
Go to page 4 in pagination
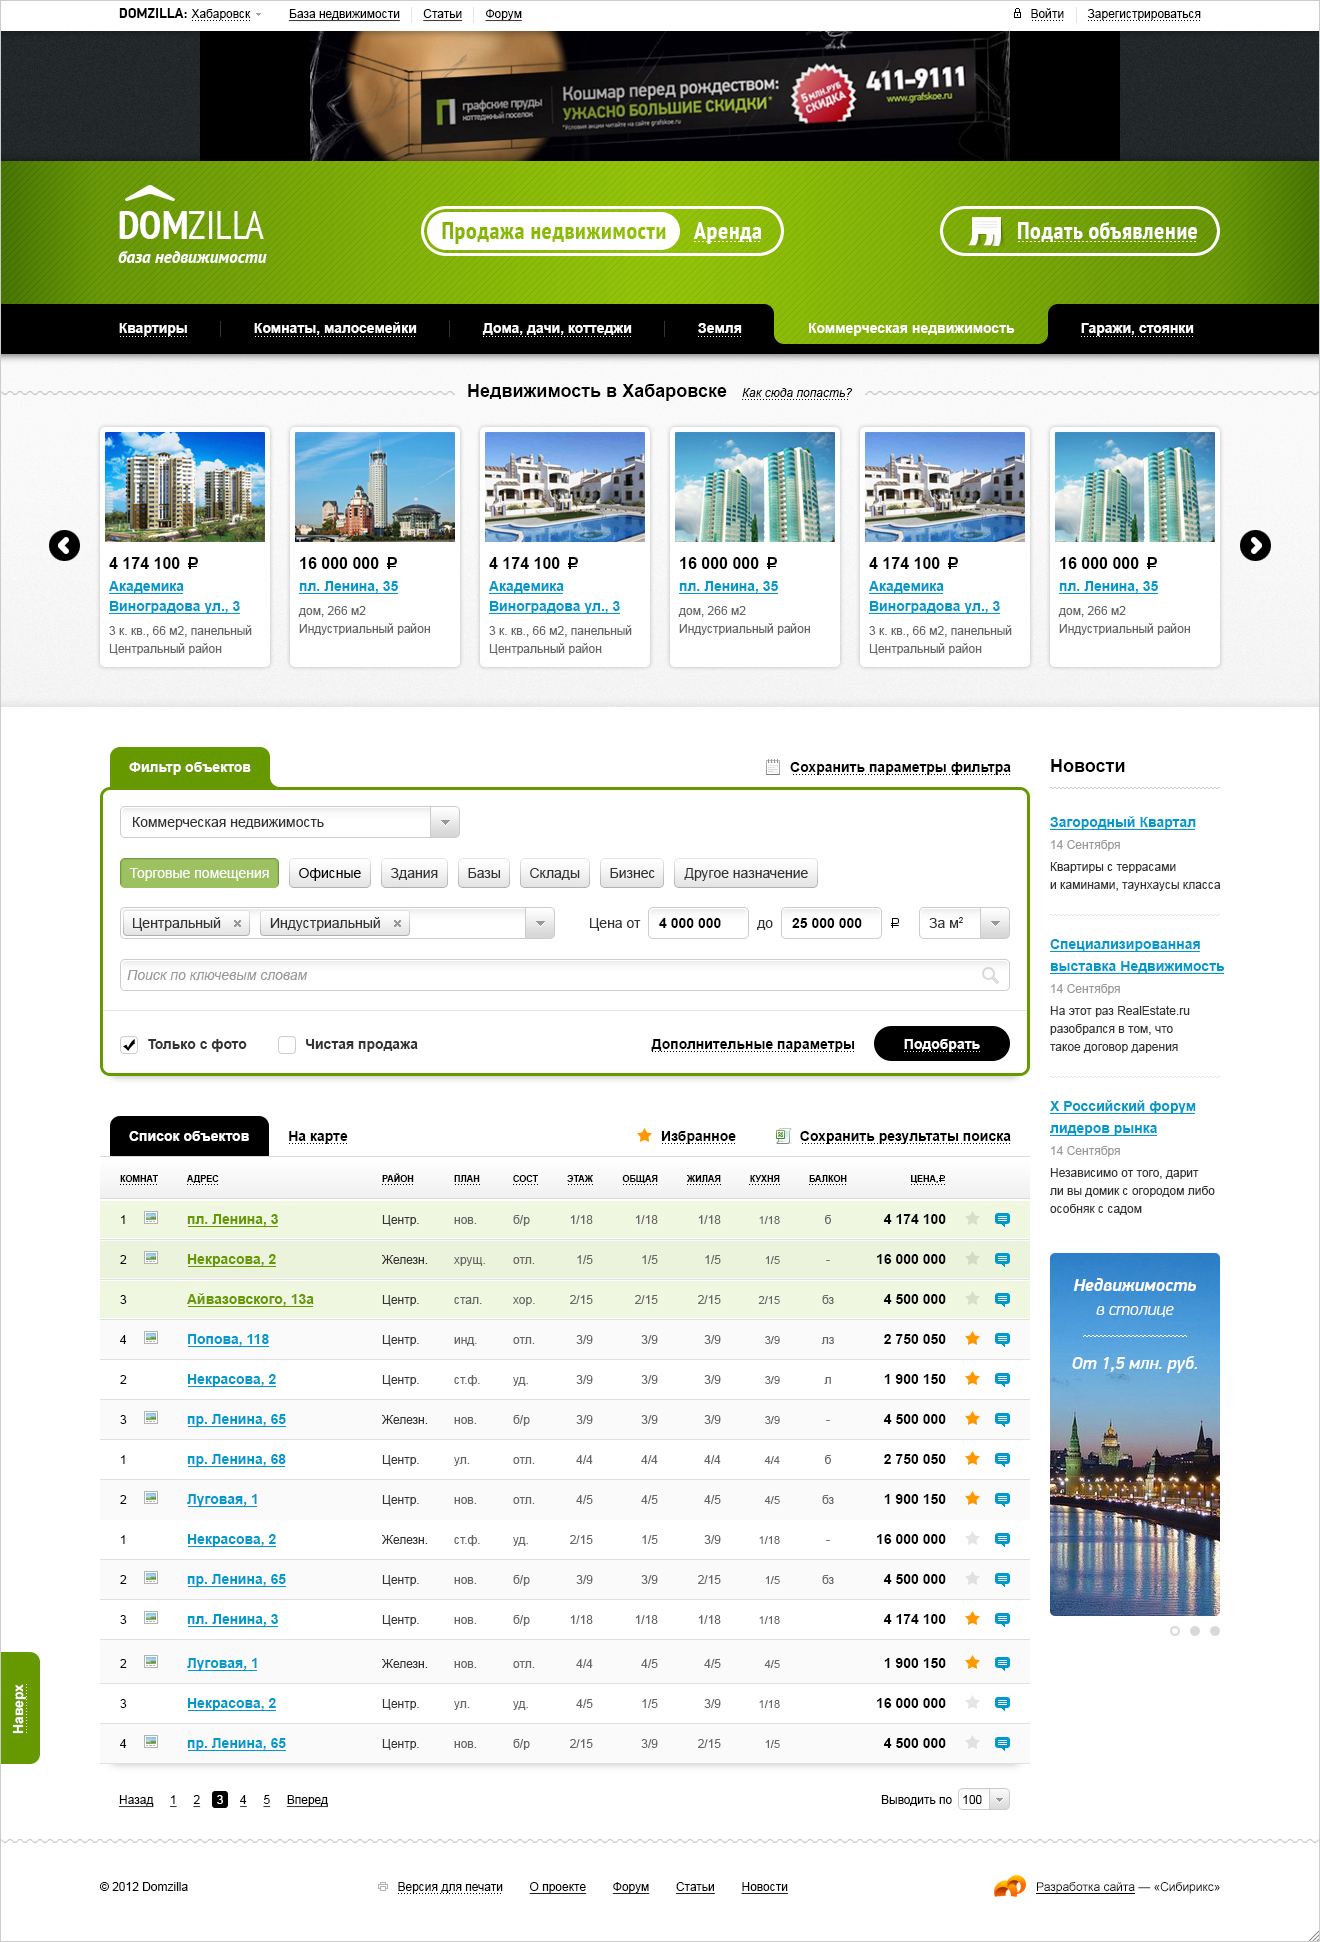tap(243, 1799)
